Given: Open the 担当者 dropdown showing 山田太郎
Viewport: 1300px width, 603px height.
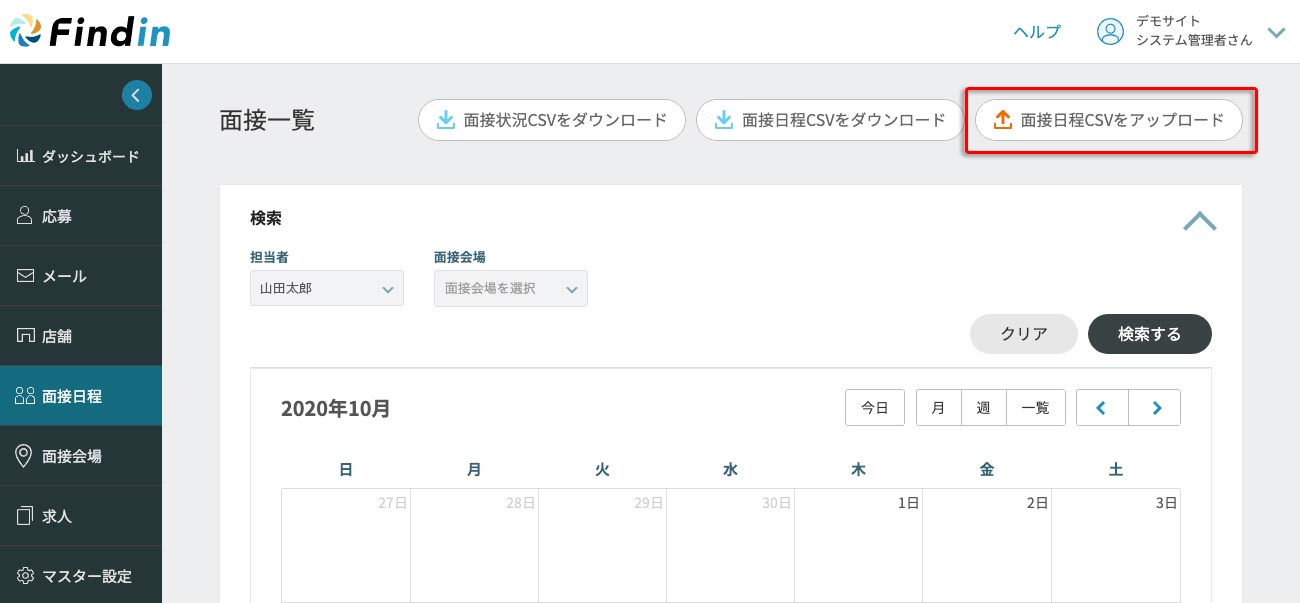Looking at the screenshot, I should 327,288.
